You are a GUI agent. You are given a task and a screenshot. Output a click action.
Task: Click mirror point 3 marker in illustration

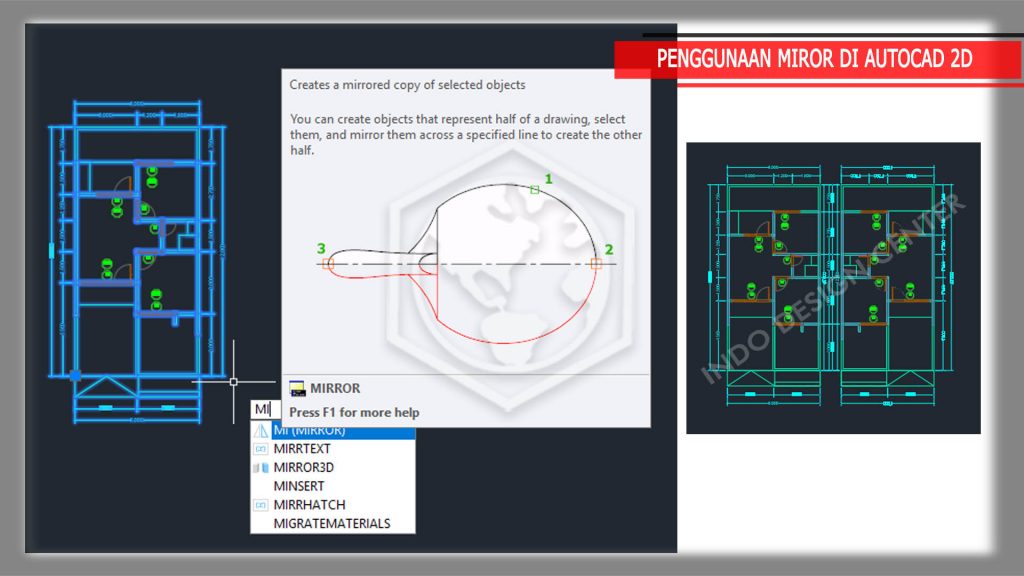tap(328, 263)
